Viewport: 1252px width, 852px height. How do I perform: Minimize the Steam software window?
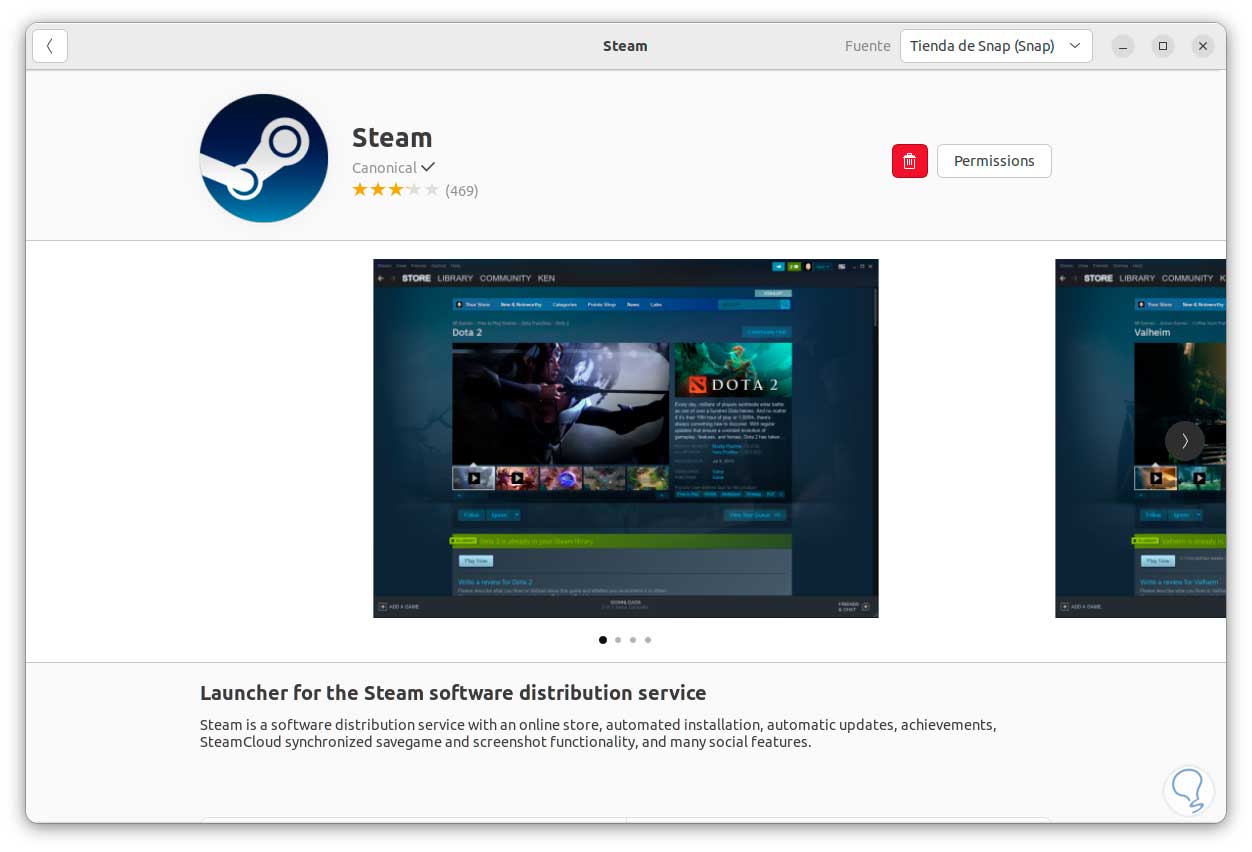click(1123, 46)
